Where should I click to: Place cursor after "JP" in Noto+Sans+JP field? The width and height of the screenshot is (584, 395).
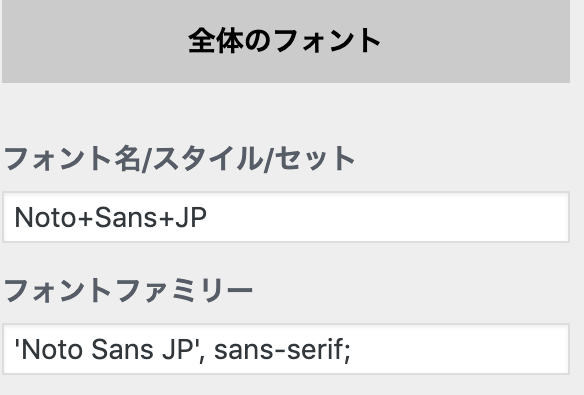[x=207, y=217]
